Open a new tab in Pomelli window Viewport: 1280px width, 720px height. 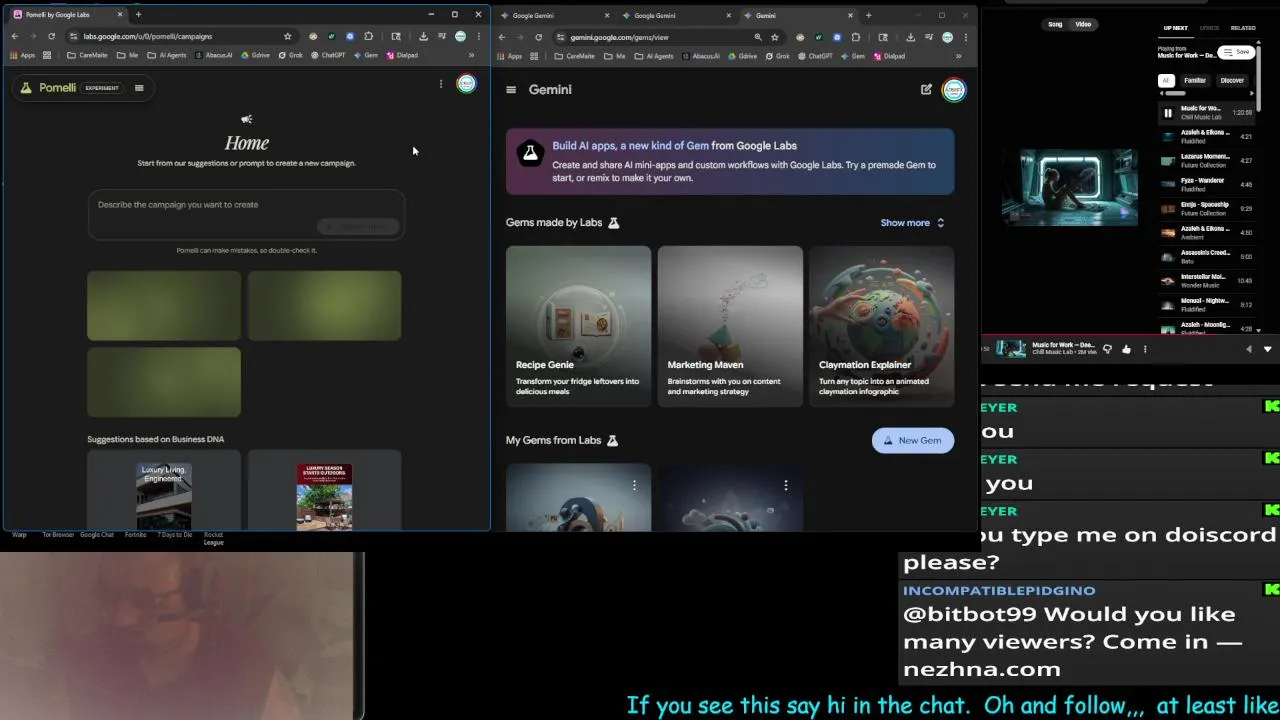coord(138,15)
